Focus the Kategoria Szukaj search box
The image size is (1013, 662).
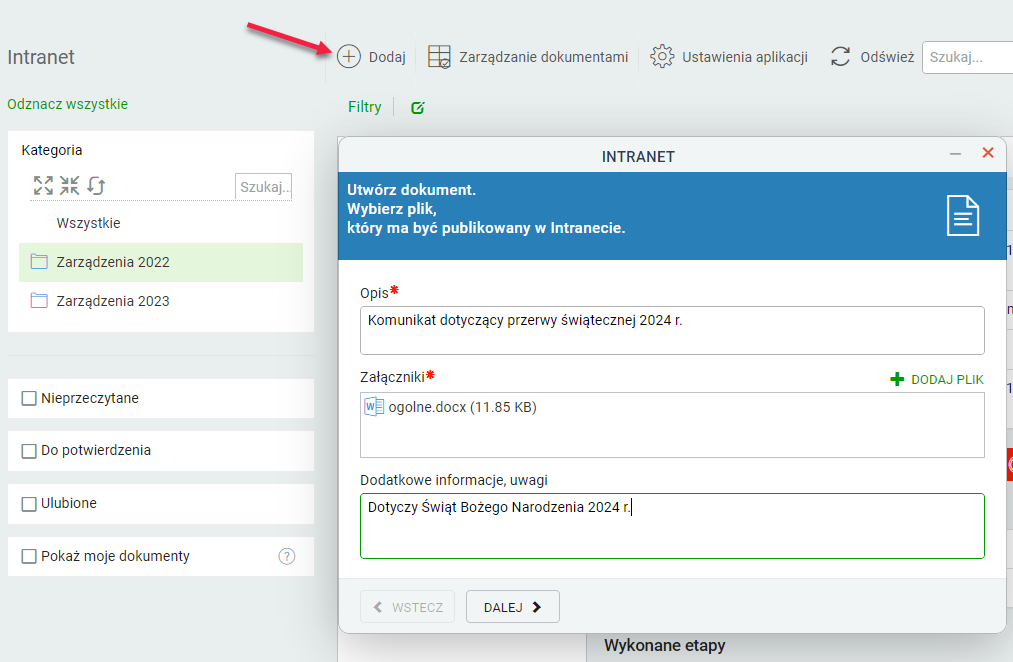[x=264, y=187]
